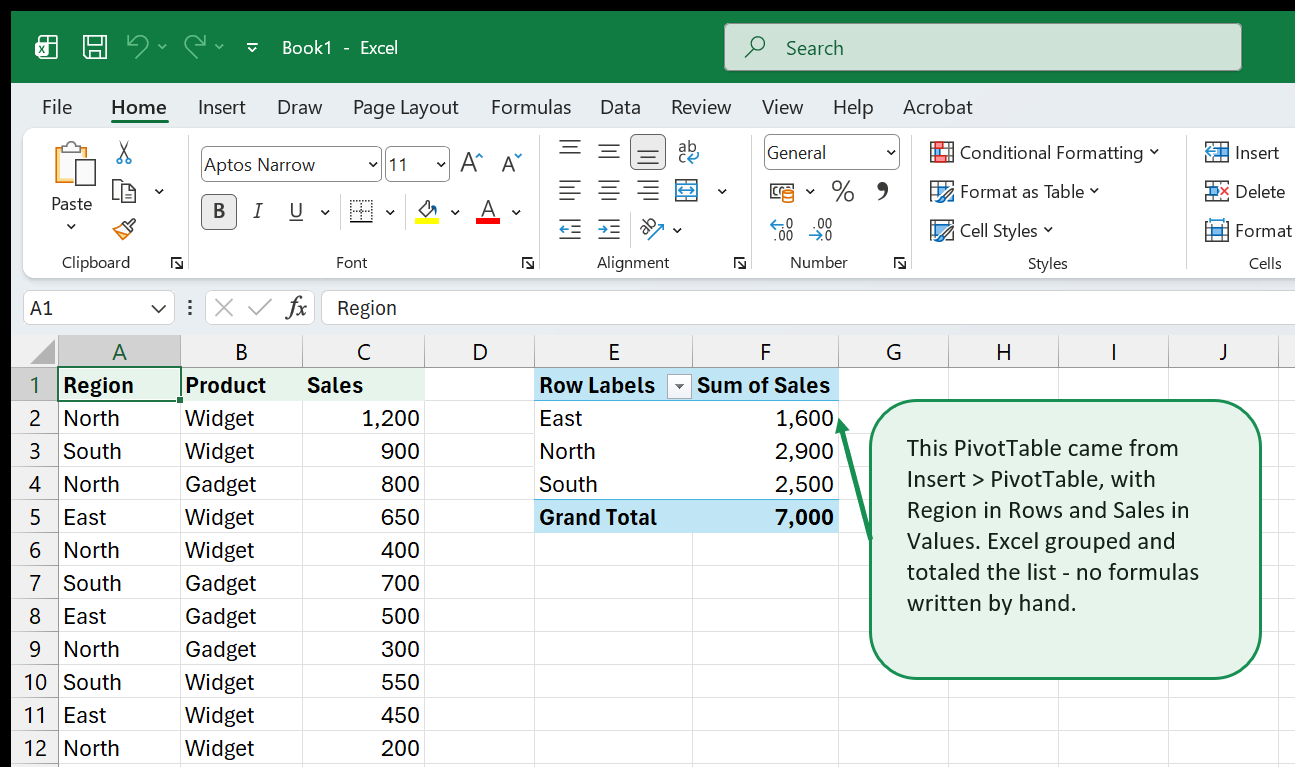Open the File menu
This screenshot has height=767, width=1295.
pyautogui.click(x=57, y=107)
